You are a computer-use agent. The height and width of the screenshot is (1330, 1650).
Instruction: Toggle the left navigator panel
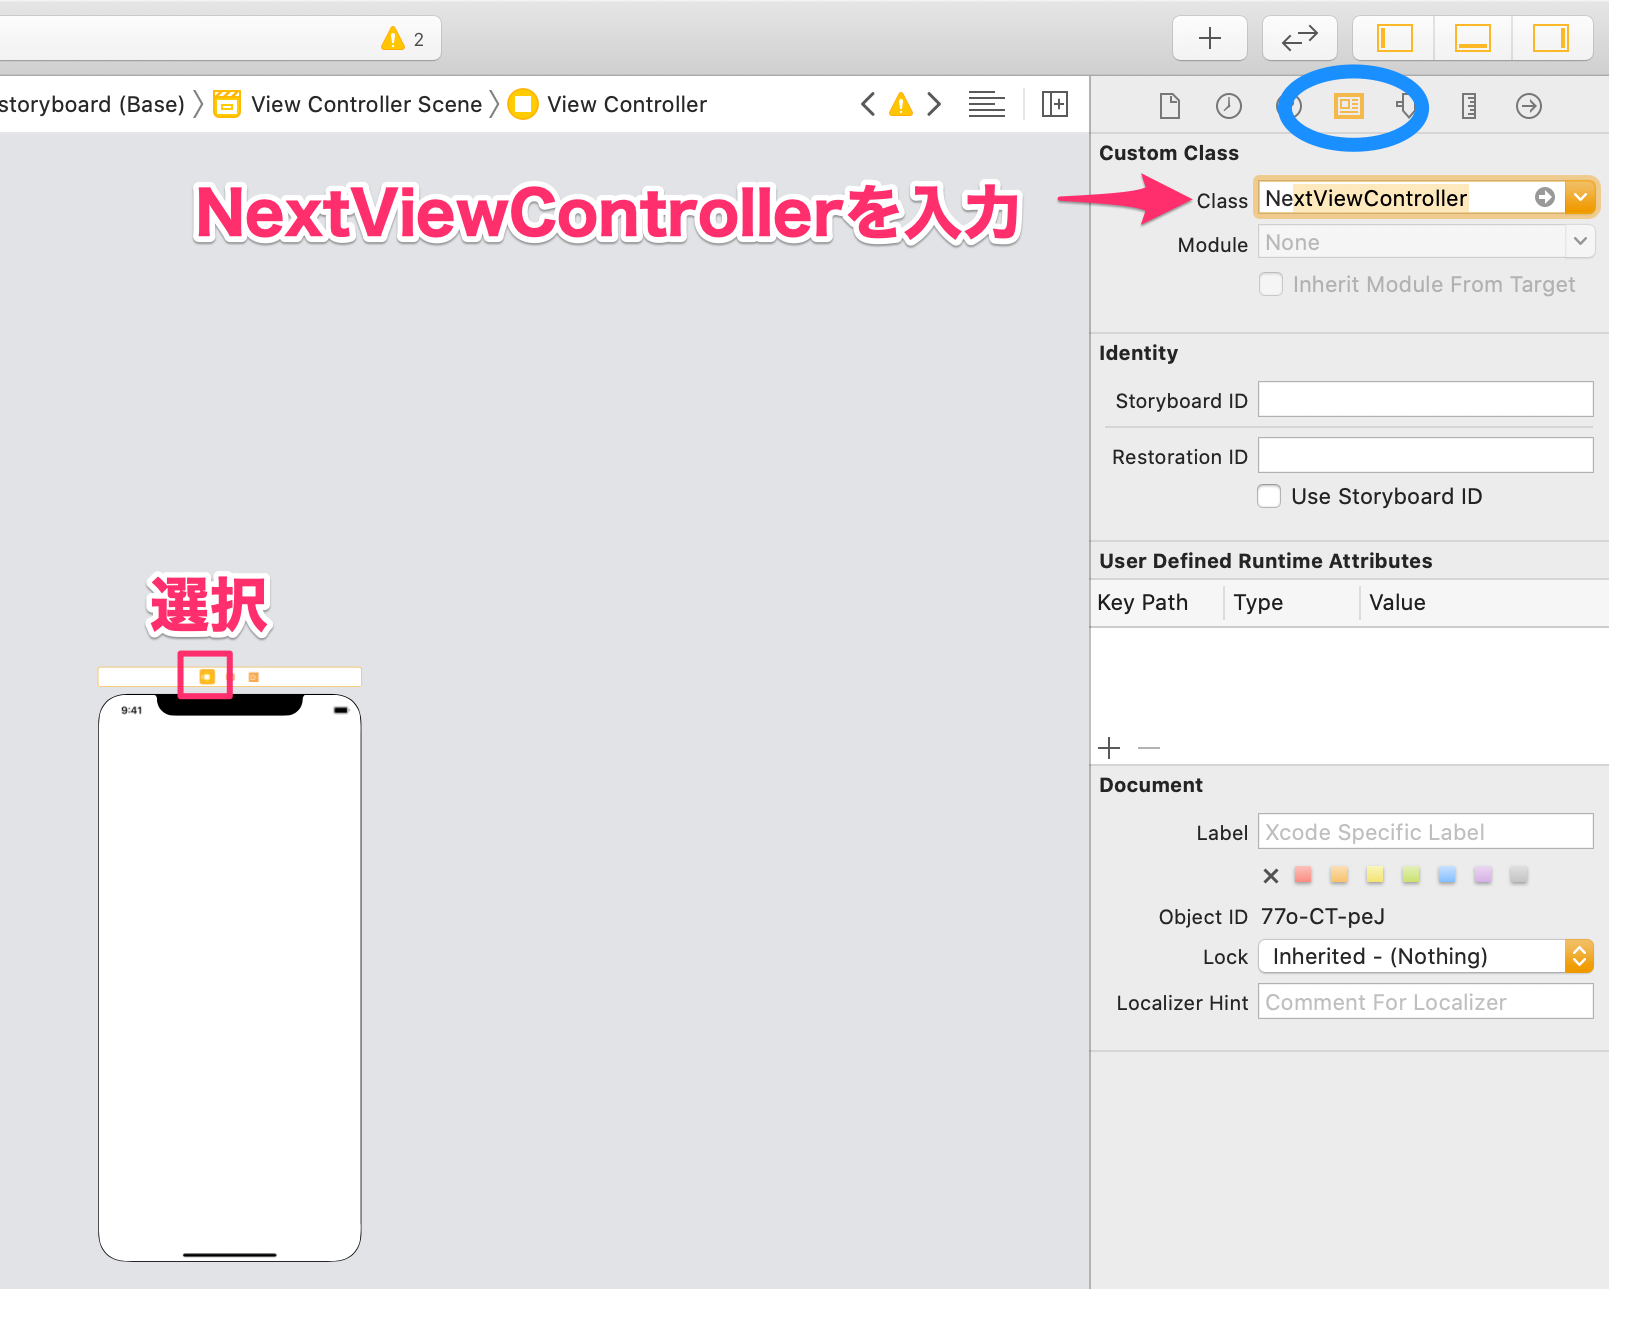pos(1394,38)
